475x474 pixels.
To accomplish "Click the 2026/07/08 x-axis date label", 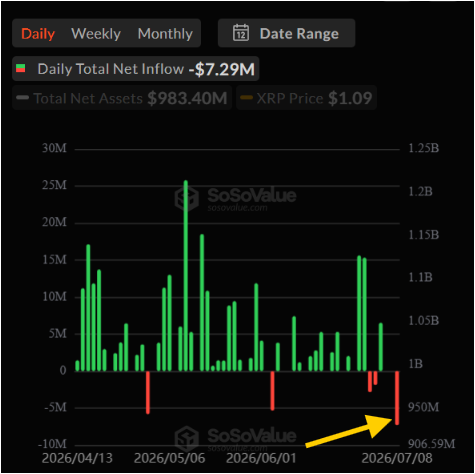I will coord(397,458).
